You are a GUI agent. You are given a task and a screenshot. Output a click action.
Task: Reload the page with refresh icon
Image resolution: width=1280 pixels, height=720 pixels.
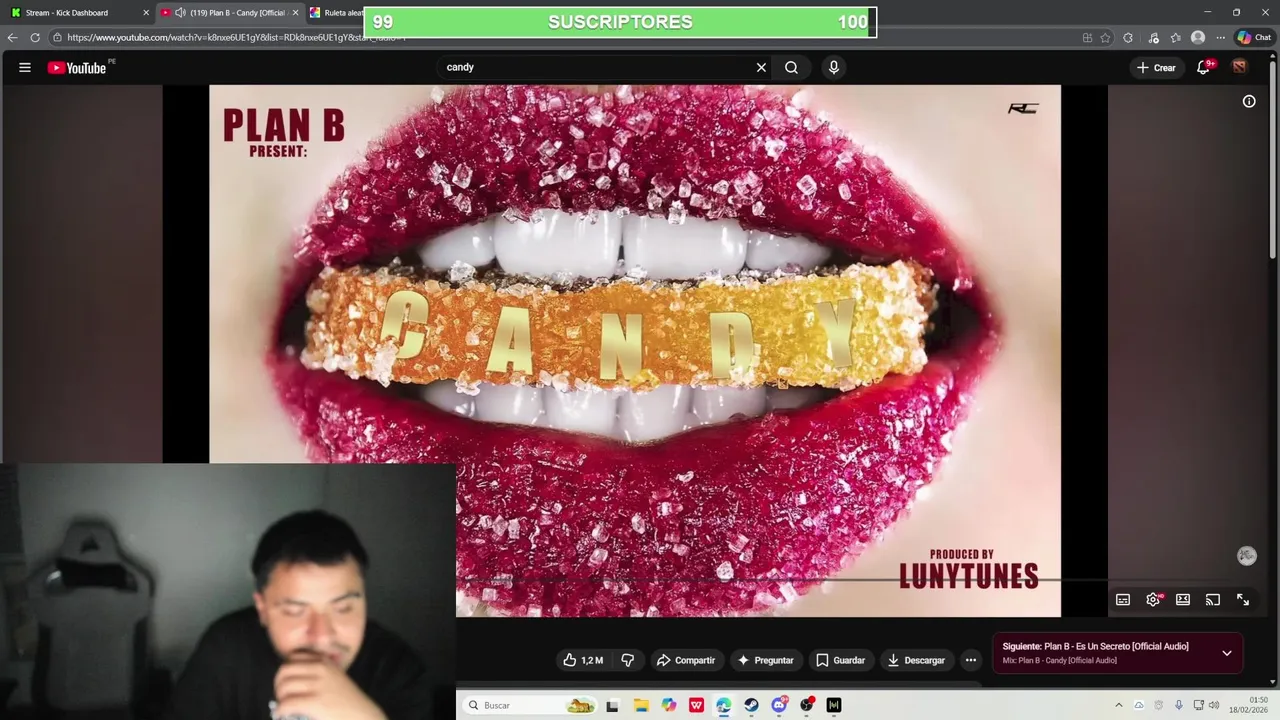35,37
